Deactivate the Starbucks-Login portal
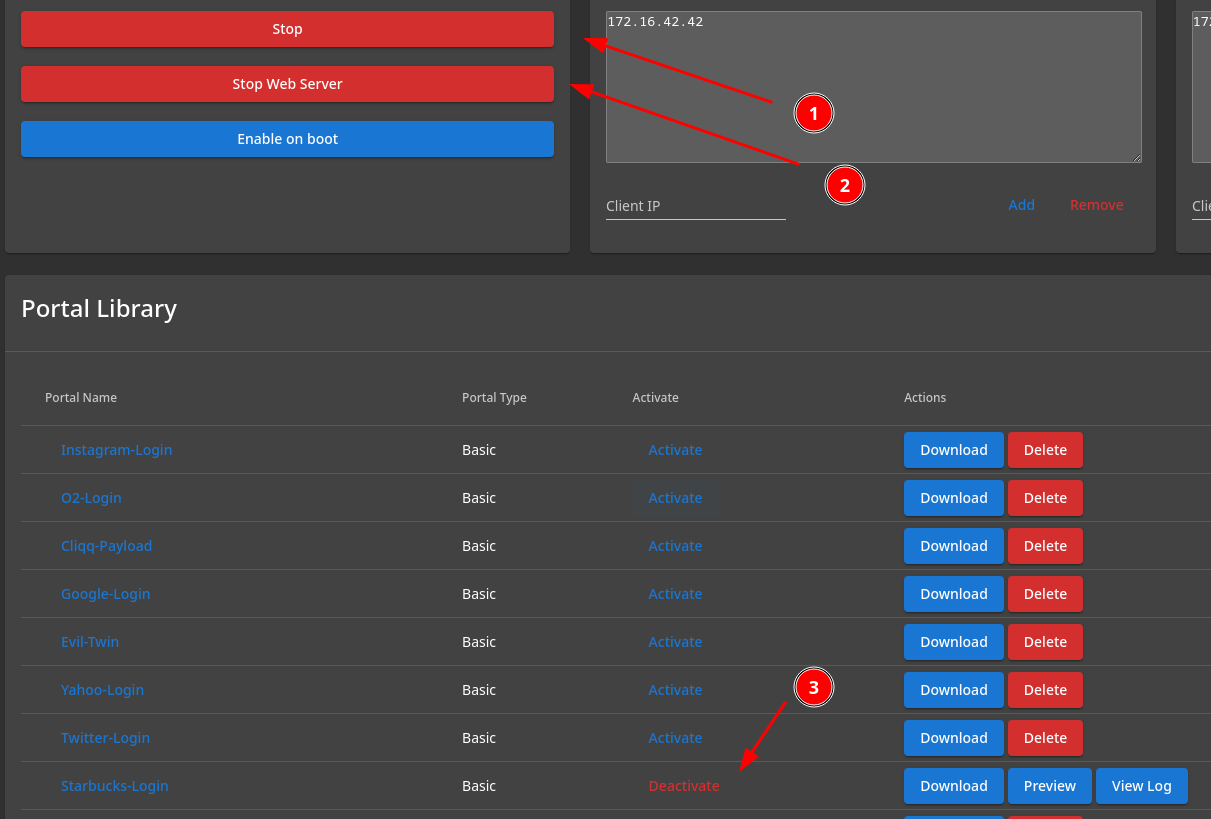 (x=684, y=786)
